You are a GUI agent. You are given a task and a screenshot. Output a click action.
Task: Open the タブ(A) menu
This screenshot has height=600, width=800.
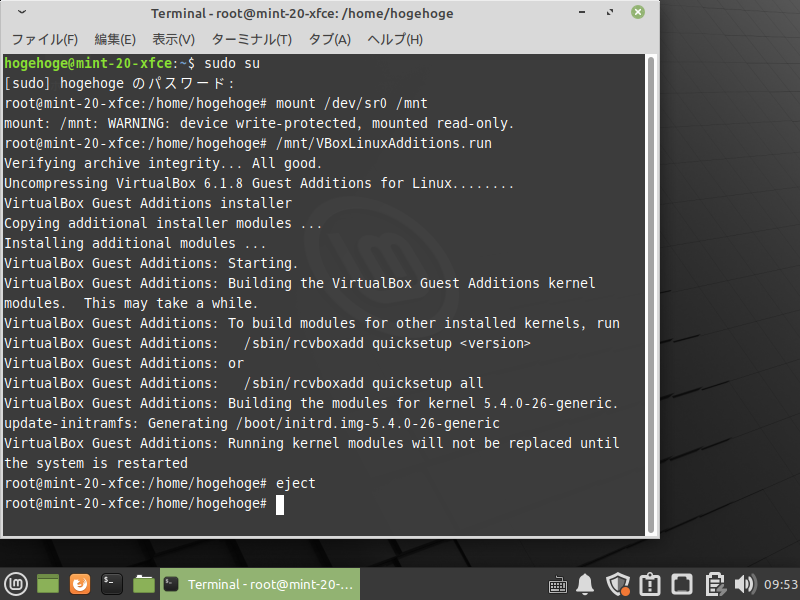pyautogui.click(x=330, y=39)
